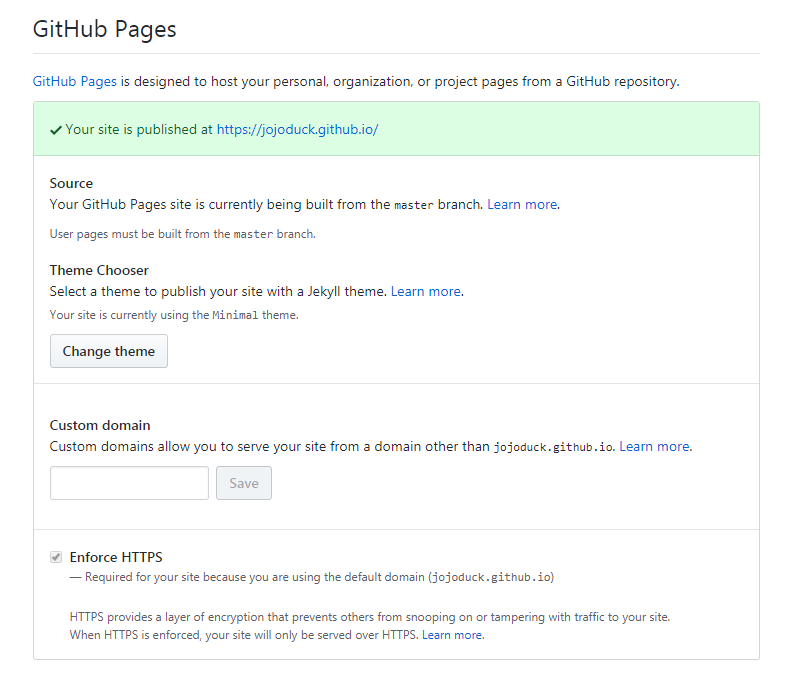Click the Minimal theme name text
Viewport: 787px width, 682px height.
pyautogui.click(x=235, y=315)
